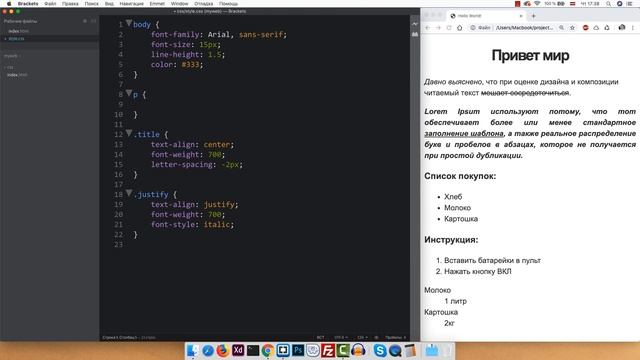Open the Extension Manager icon in Brackets
Viewport: 640px width, 360px height.
click(415, 35)
